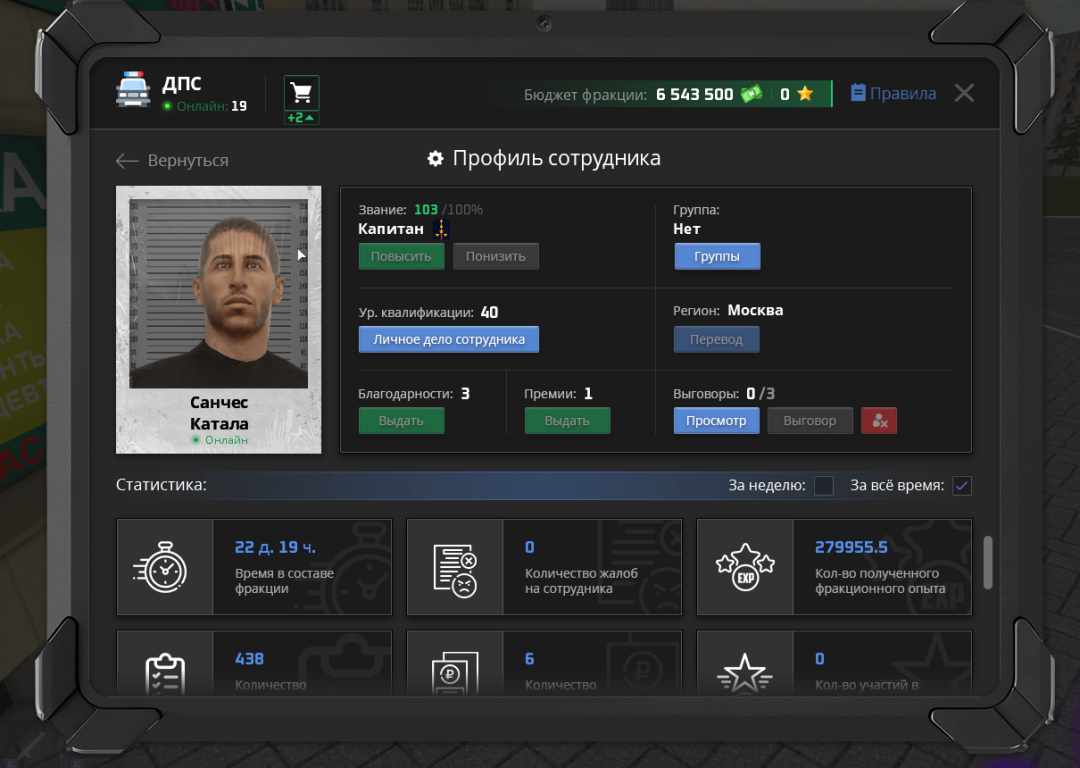Issue commendation via Выдать under Благодарности
Screen dimensions: 1080x768
pyautogui.click(x=401, y=420)
